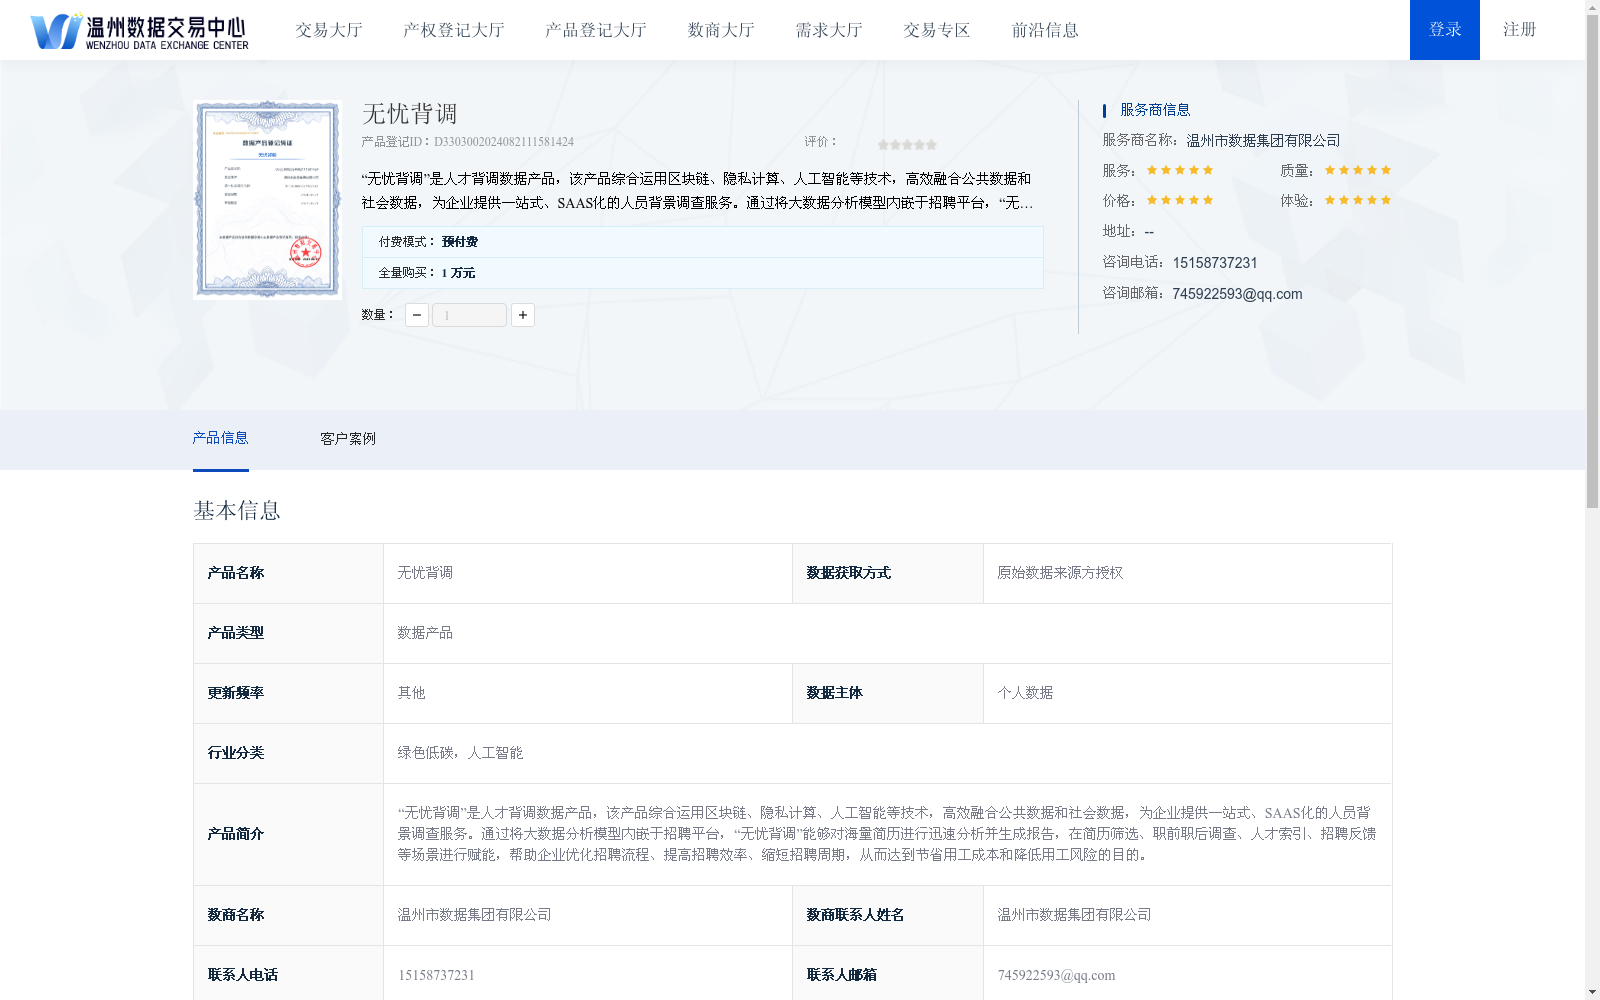Click the table email 745922593@qq.com
This screenshot has width=1600, height=1000.
(x=1056, y=975)
